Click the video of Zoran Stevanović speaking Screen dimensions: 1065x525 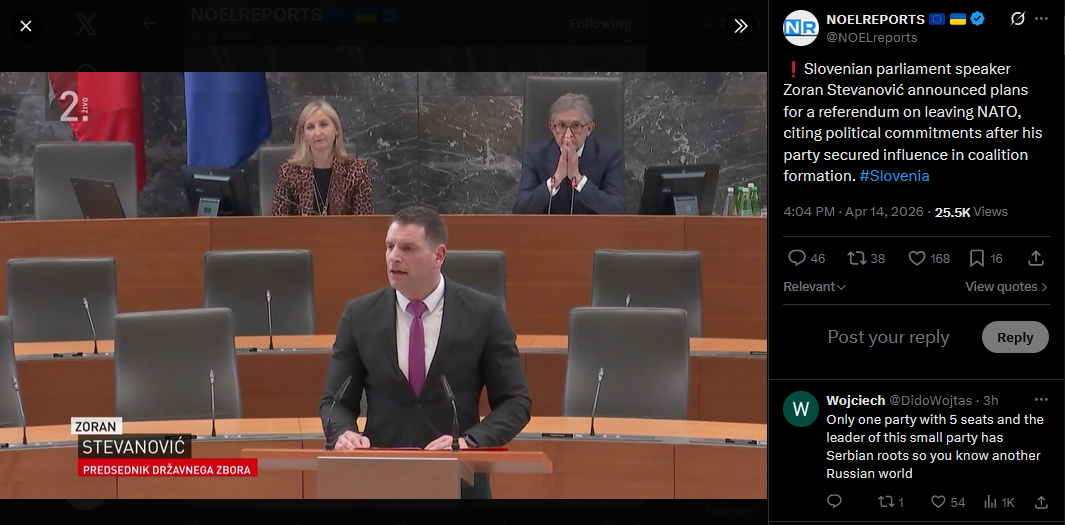[x=383, y=285]
